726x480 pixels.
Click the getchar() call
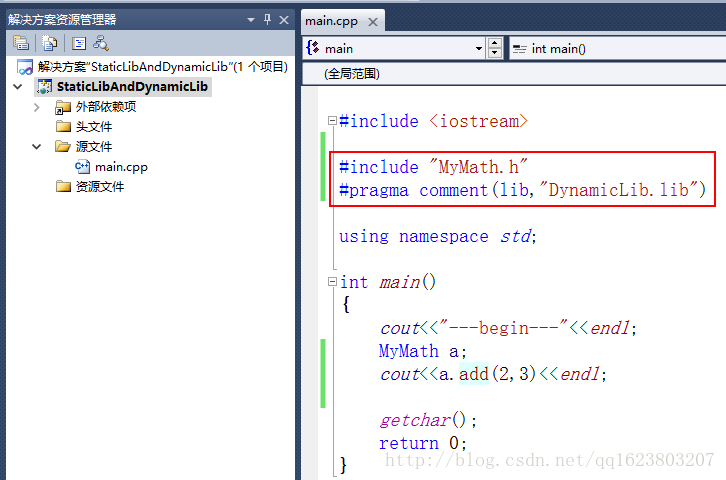427,420
